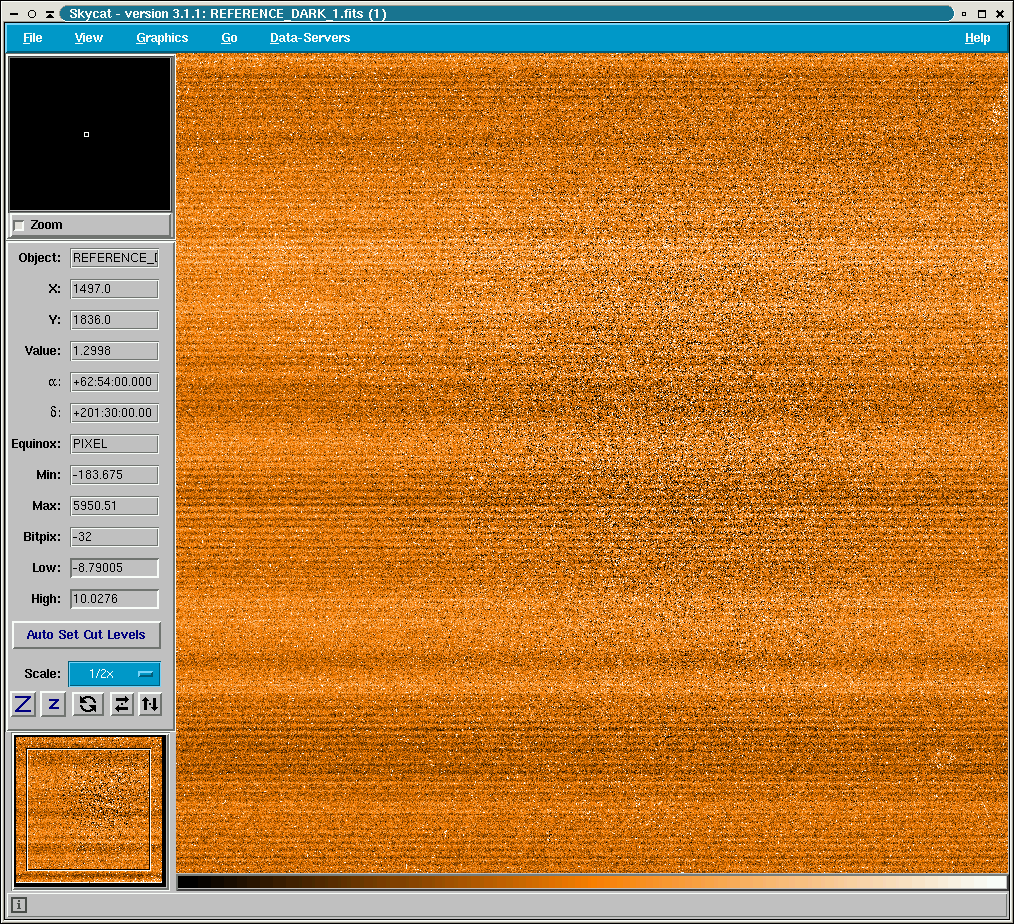Click the High cut level input field

point(114,599)
